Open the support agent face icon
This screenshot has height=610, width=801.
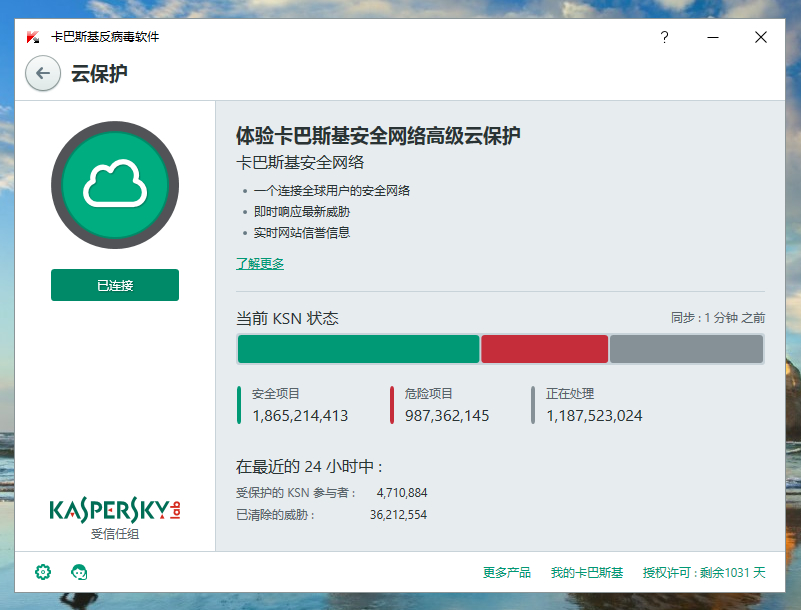click(x=79, y=572)
